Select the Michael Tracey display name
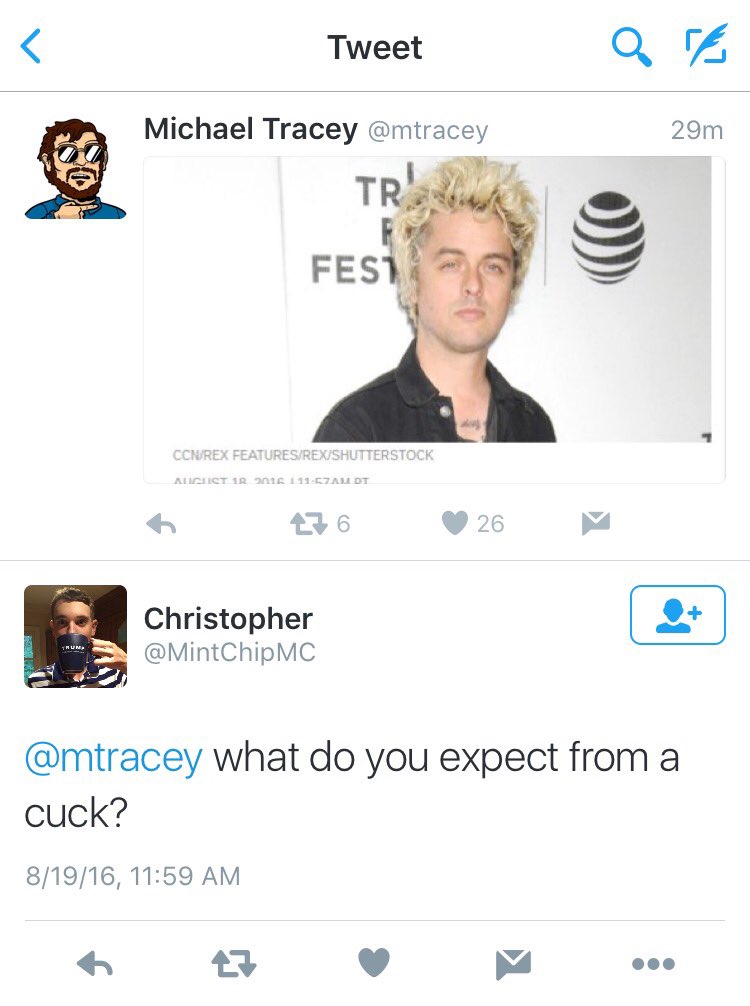The height and width of the screenshot is (1006, 750). [250, 129]
